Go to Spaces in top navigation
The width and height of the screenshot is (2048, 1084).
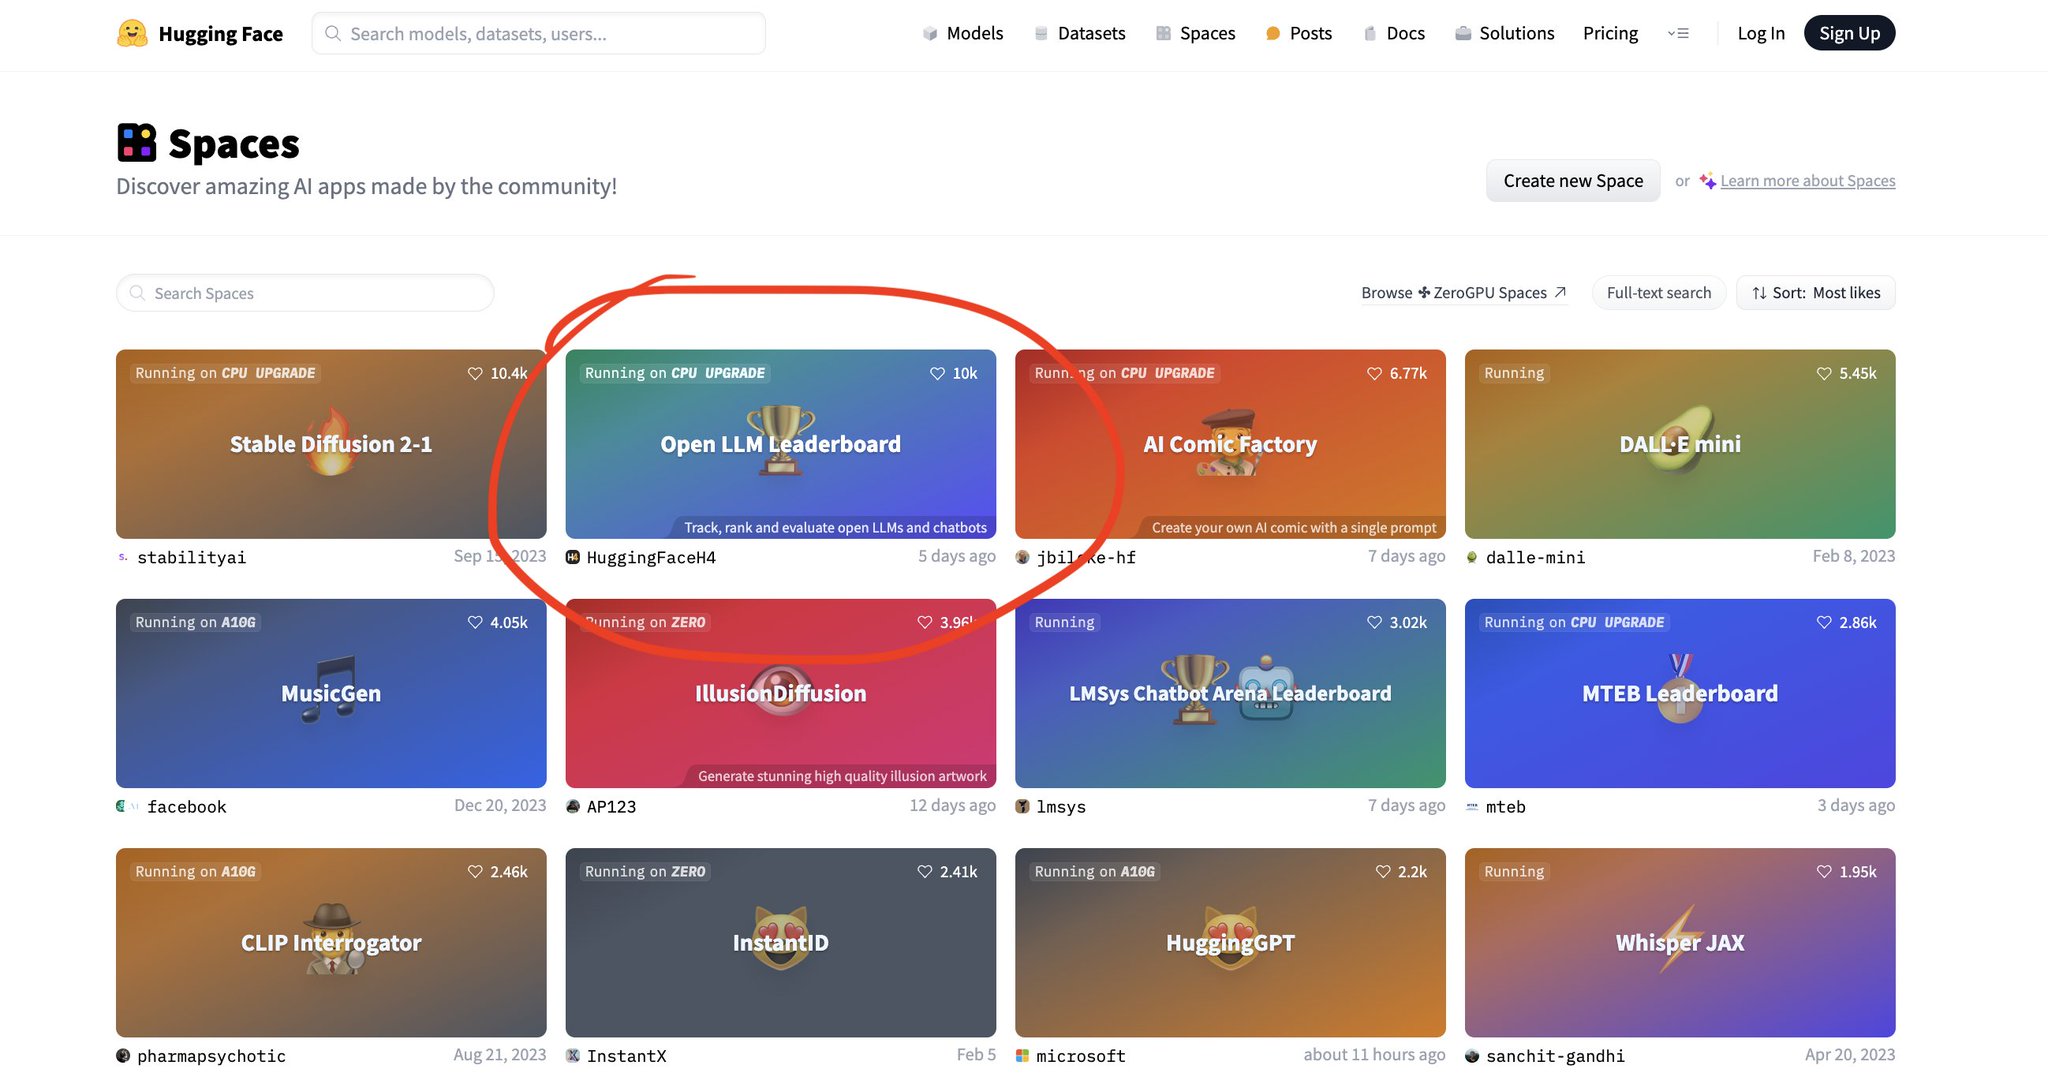click(x=1195, y=33)
